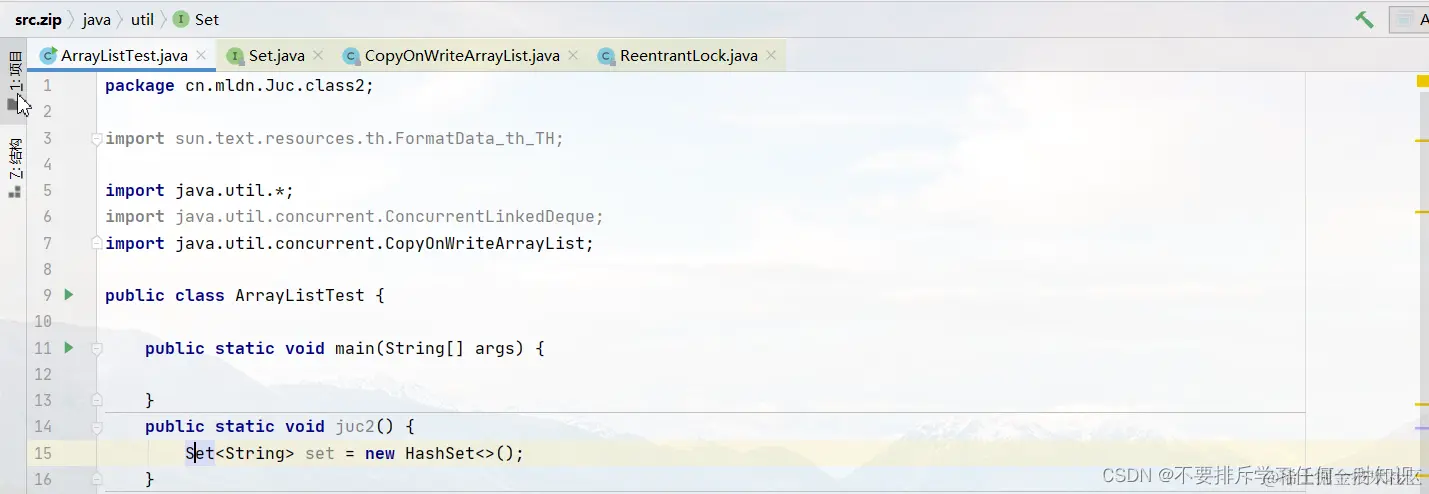Click the juc2 method name

355,427
